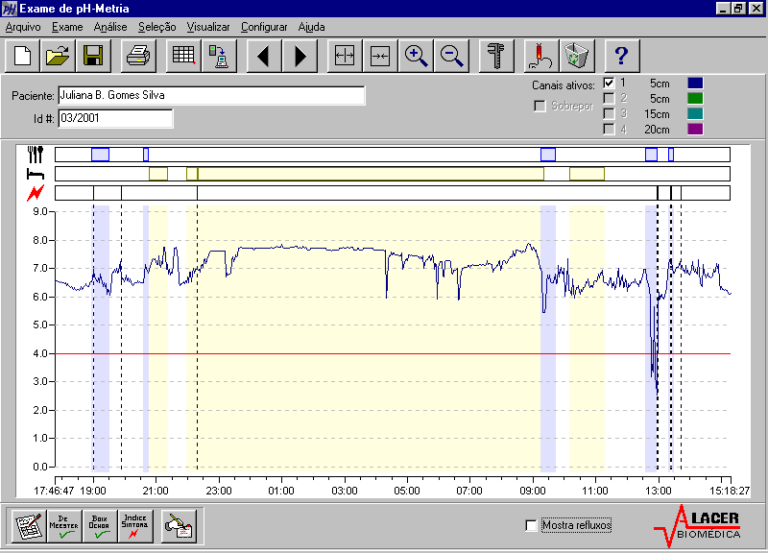Toggle channel 2 checkbox
Viewport: 768px width, 553px height.
[x=609, y=98]
